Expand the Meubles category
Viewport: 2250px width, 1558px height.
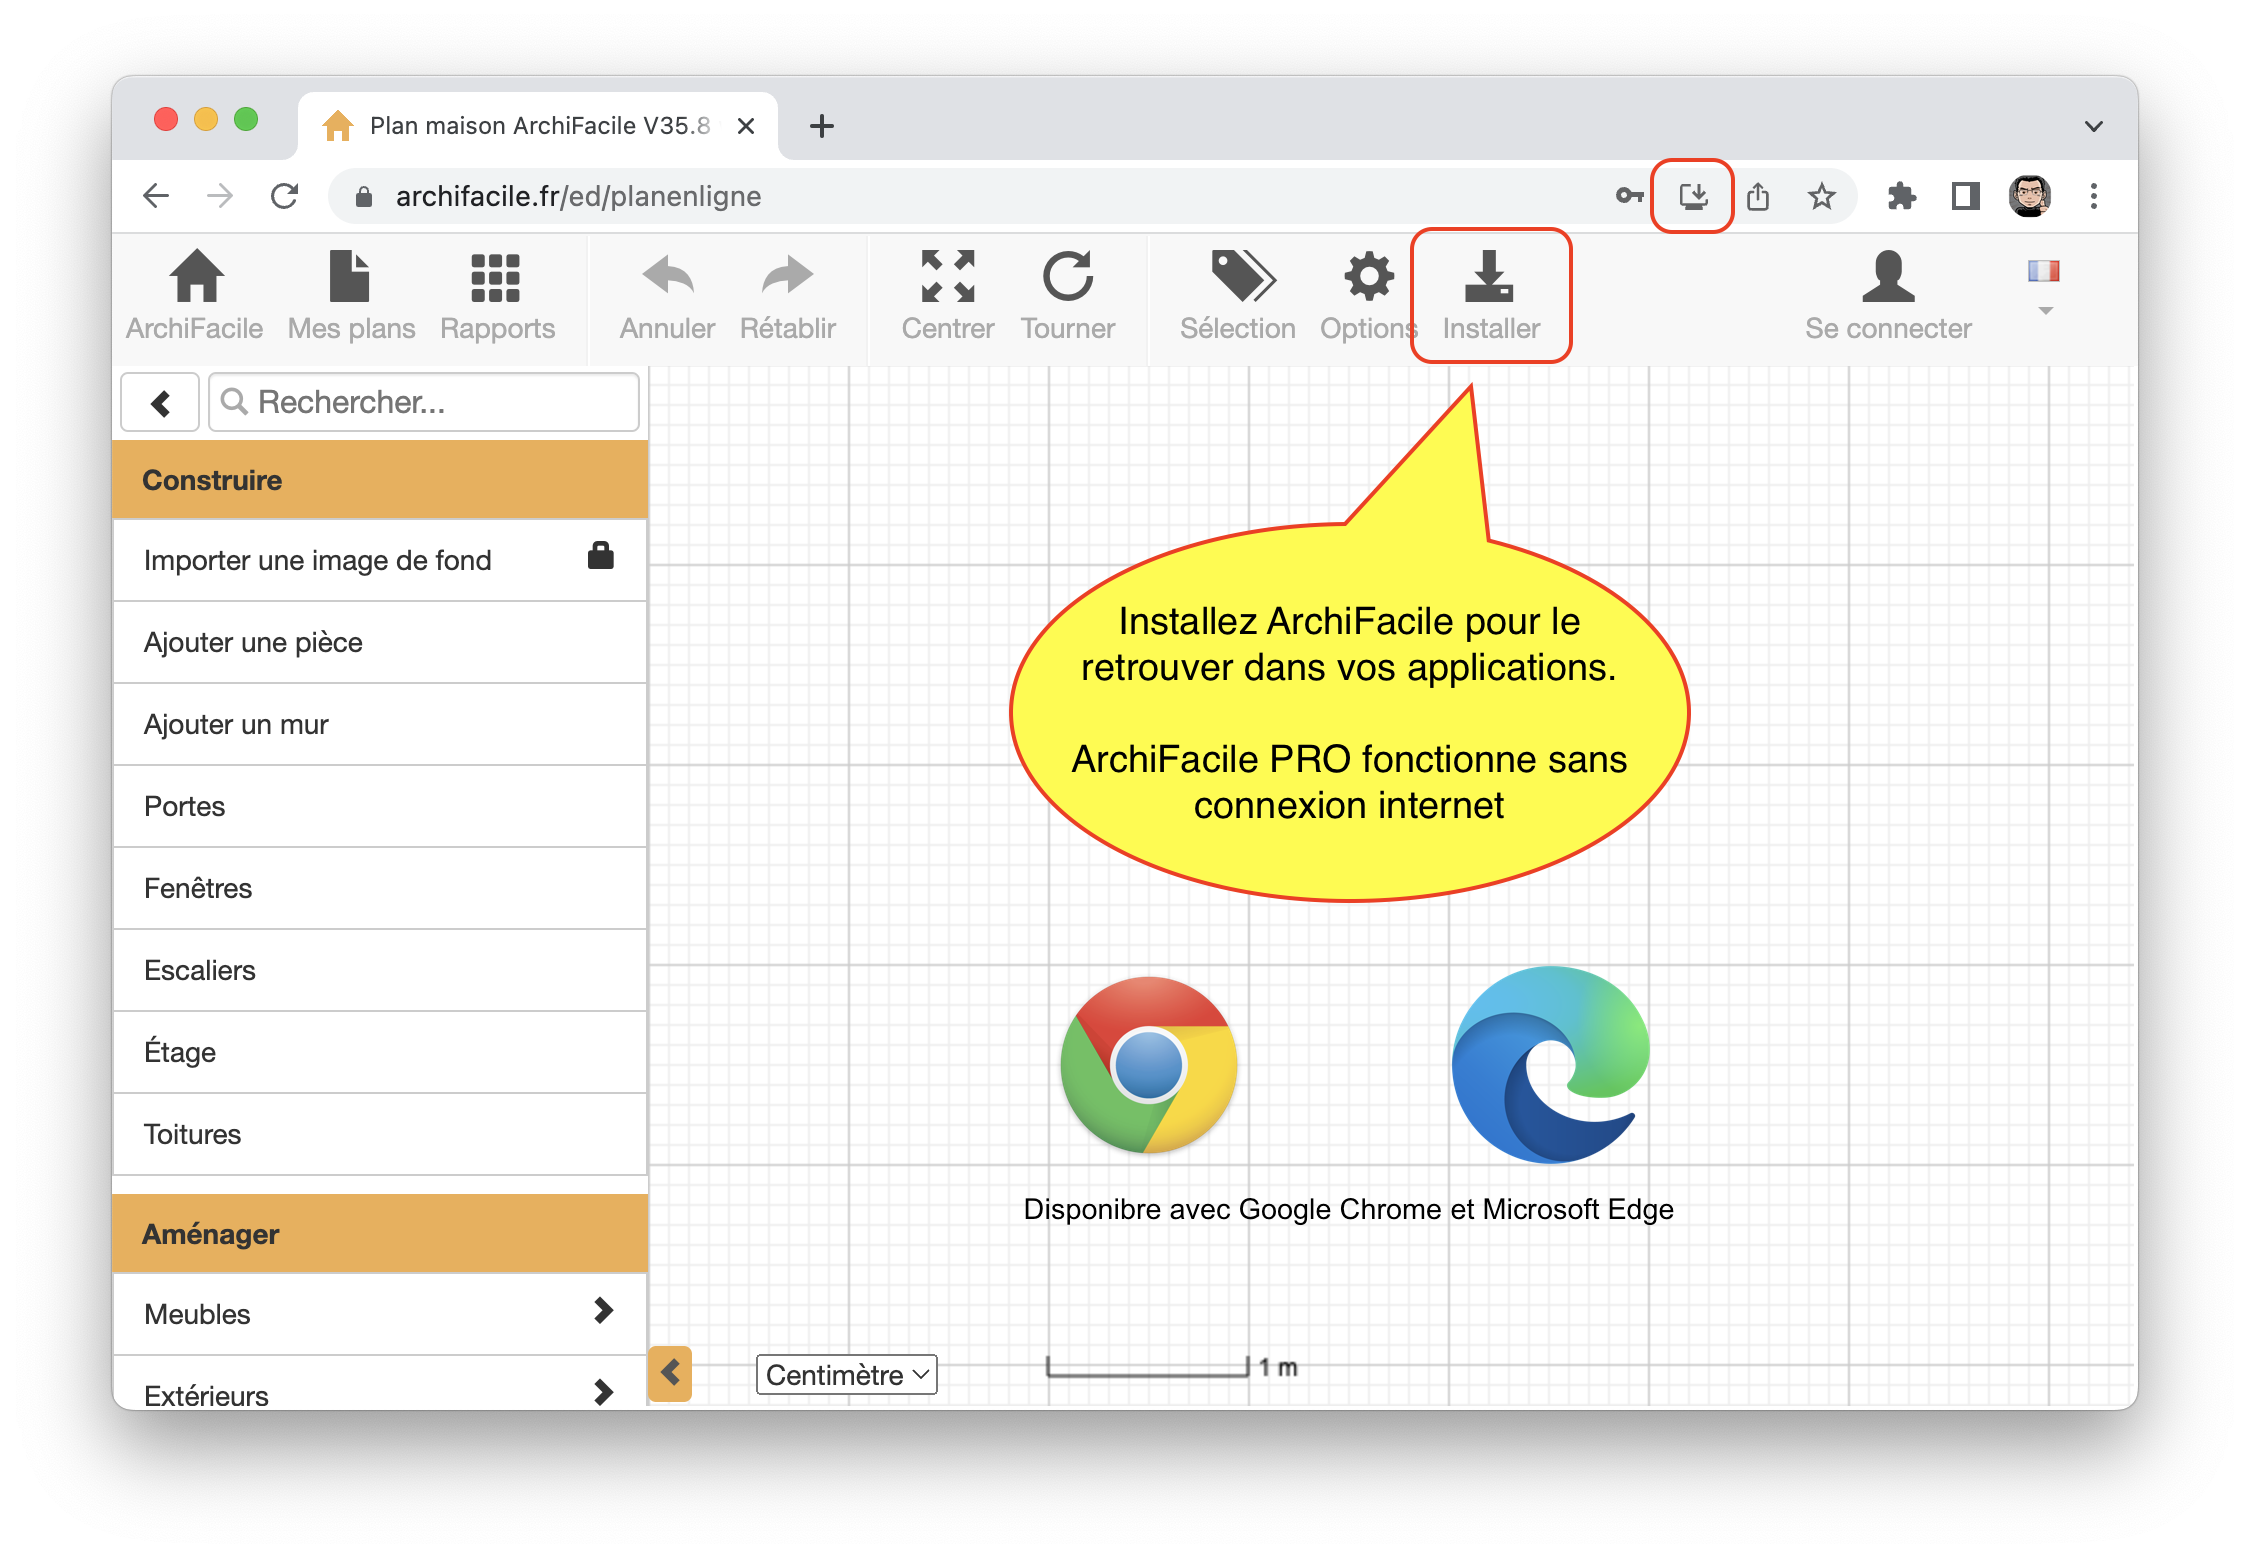[x=603, y=1311]
